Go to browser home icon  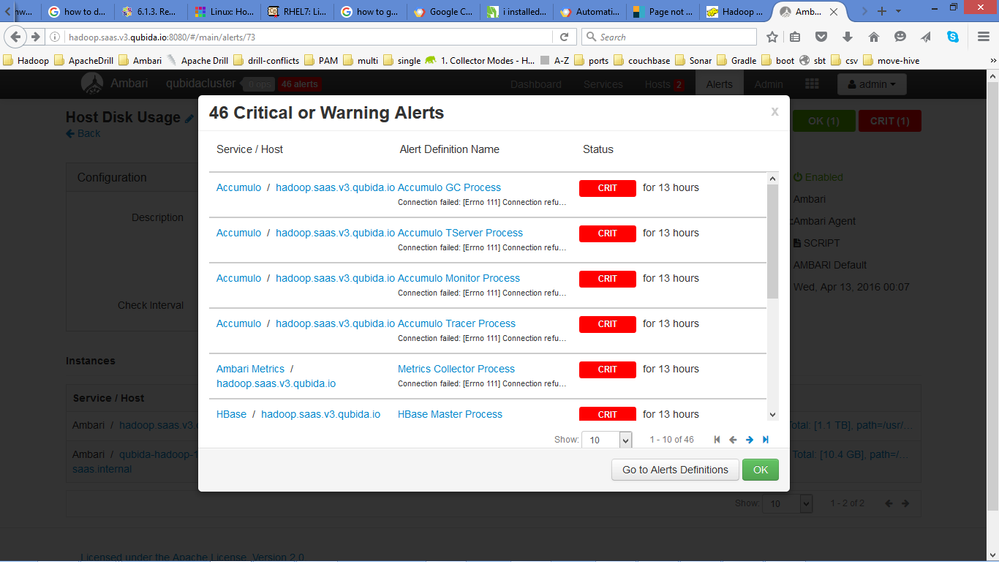(873, 37)
